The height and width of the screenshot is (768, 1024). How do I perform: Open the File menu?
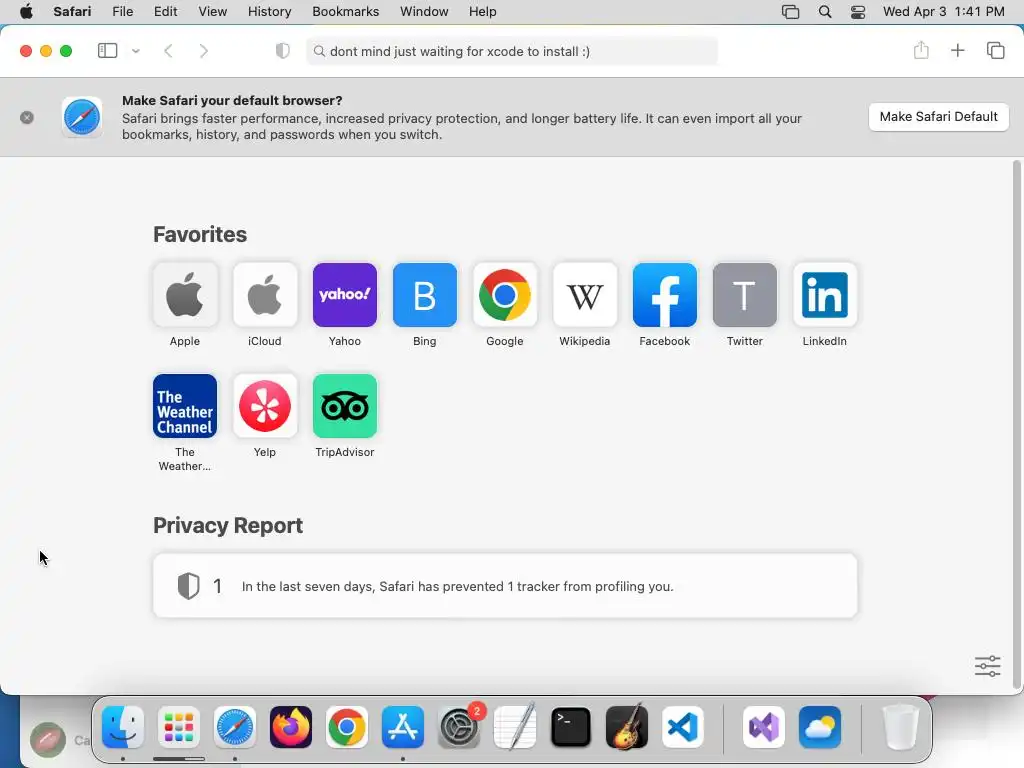123,12
